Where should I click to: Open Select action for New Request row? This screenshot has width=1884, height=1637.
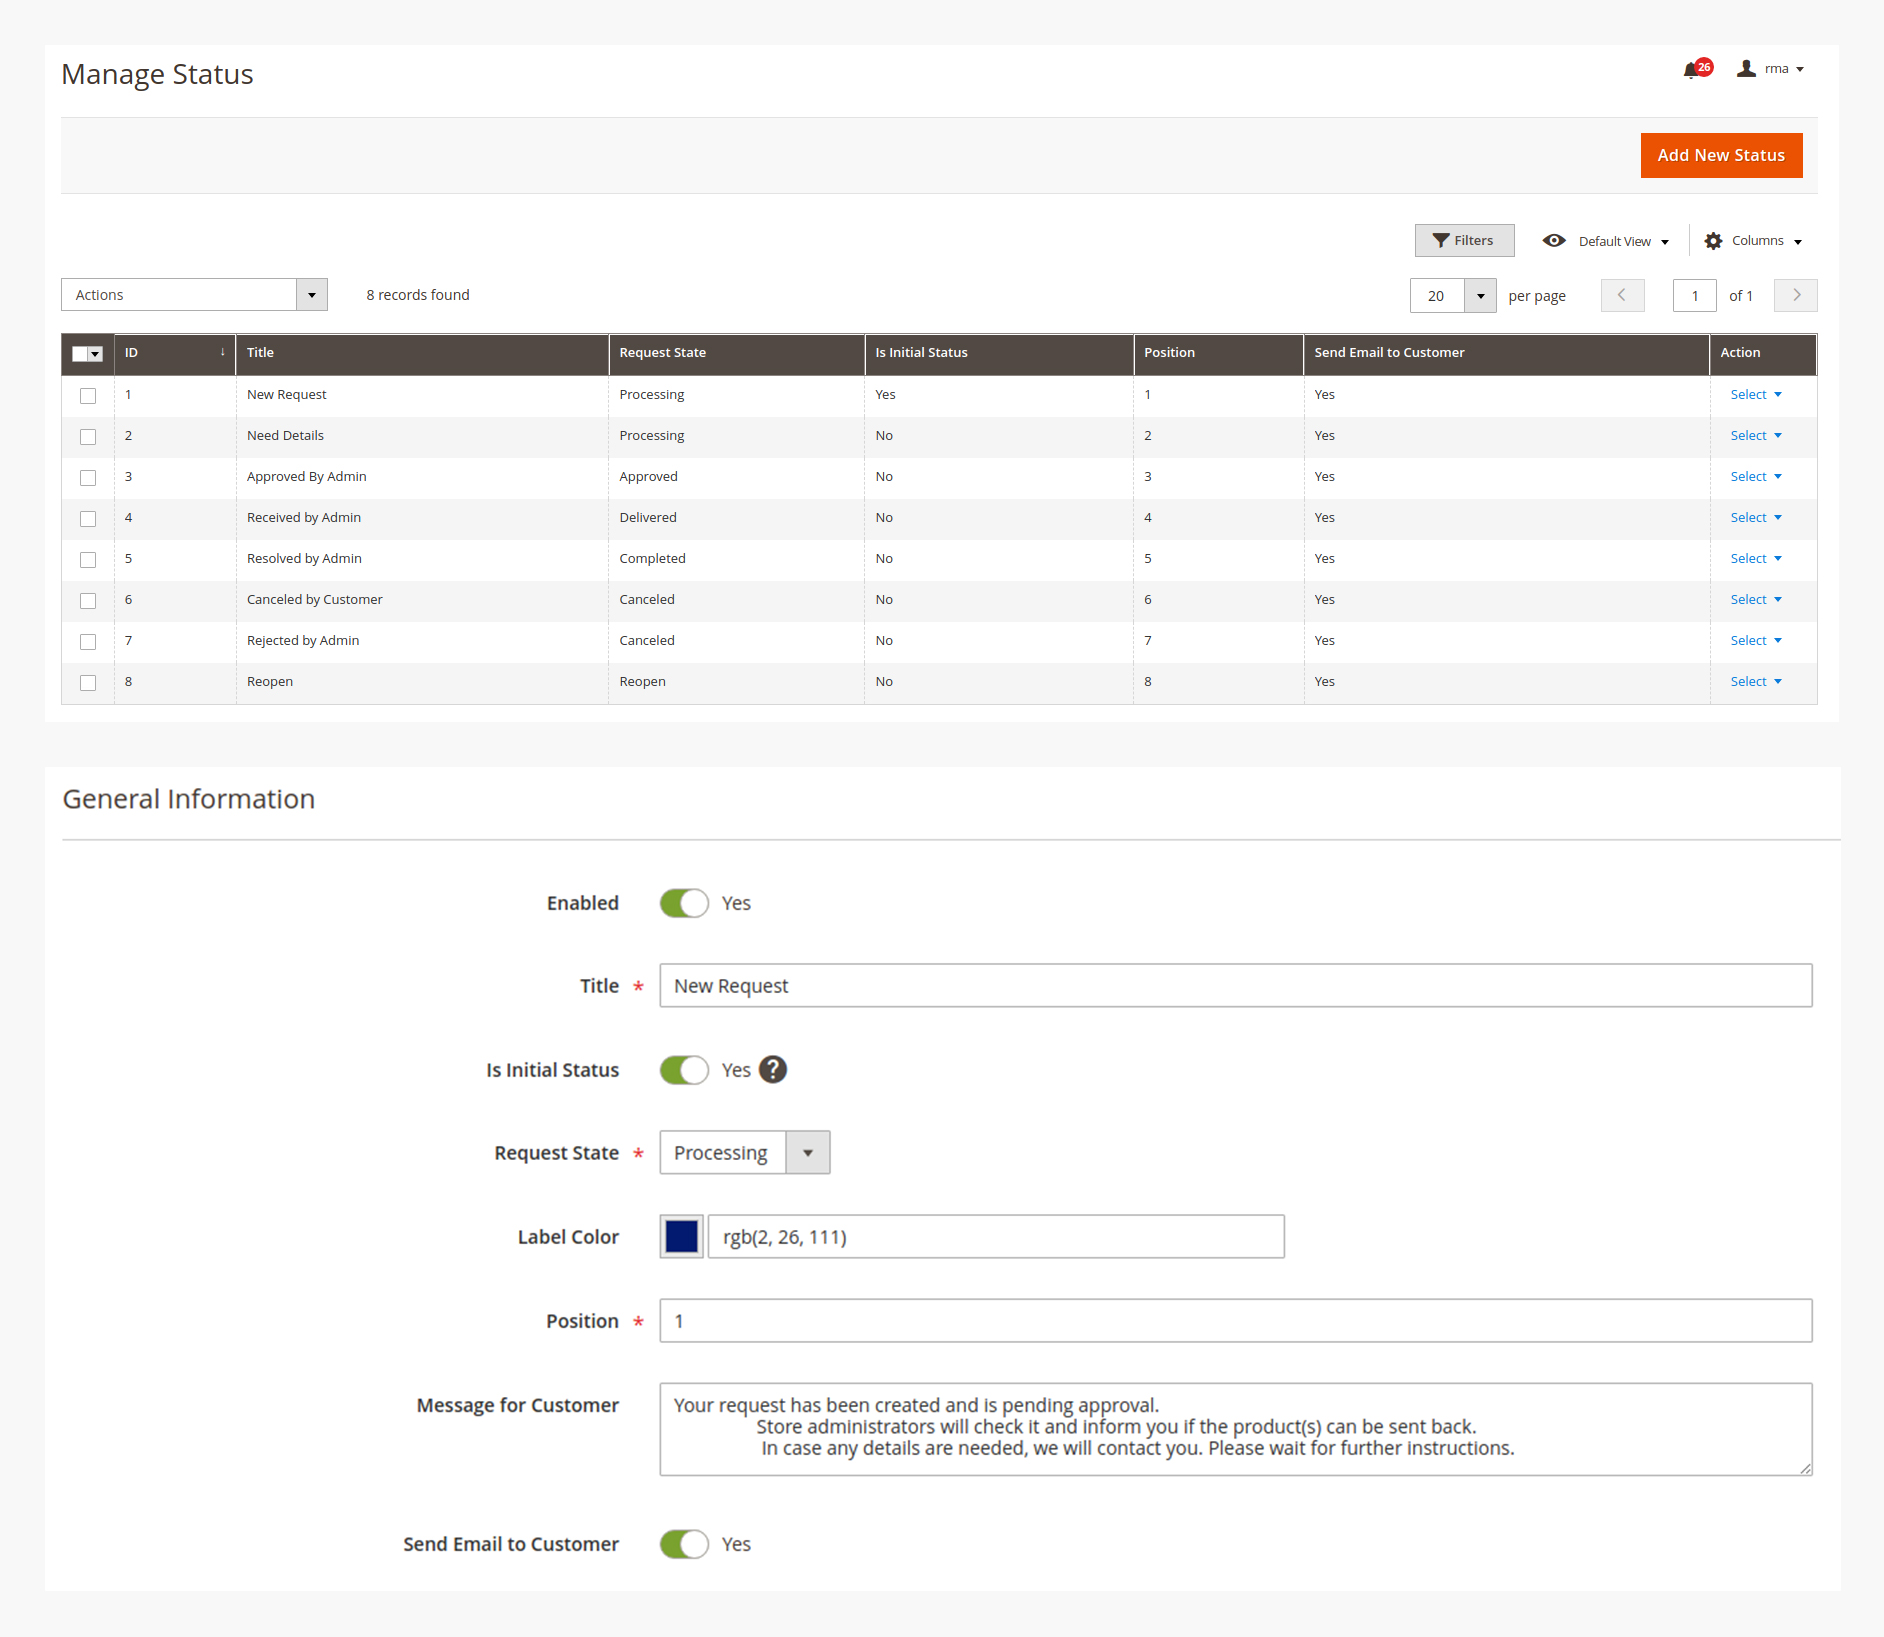(x=1755, y=395)
